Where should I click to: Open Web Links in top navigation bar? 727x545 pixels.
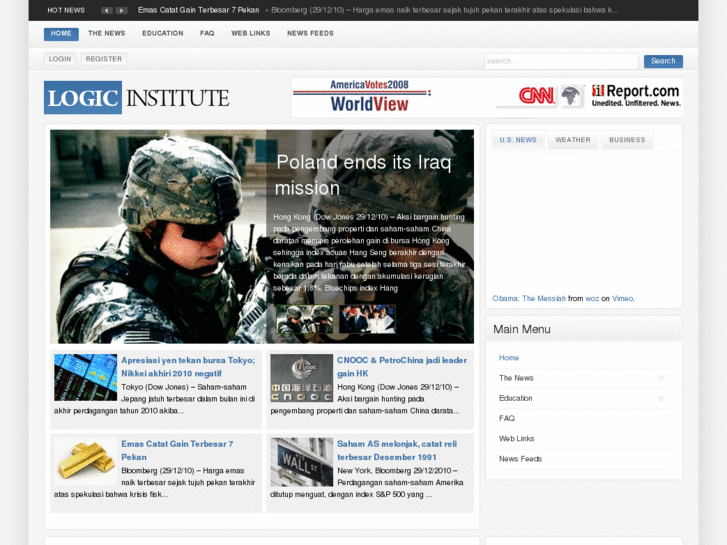point(251,33)
